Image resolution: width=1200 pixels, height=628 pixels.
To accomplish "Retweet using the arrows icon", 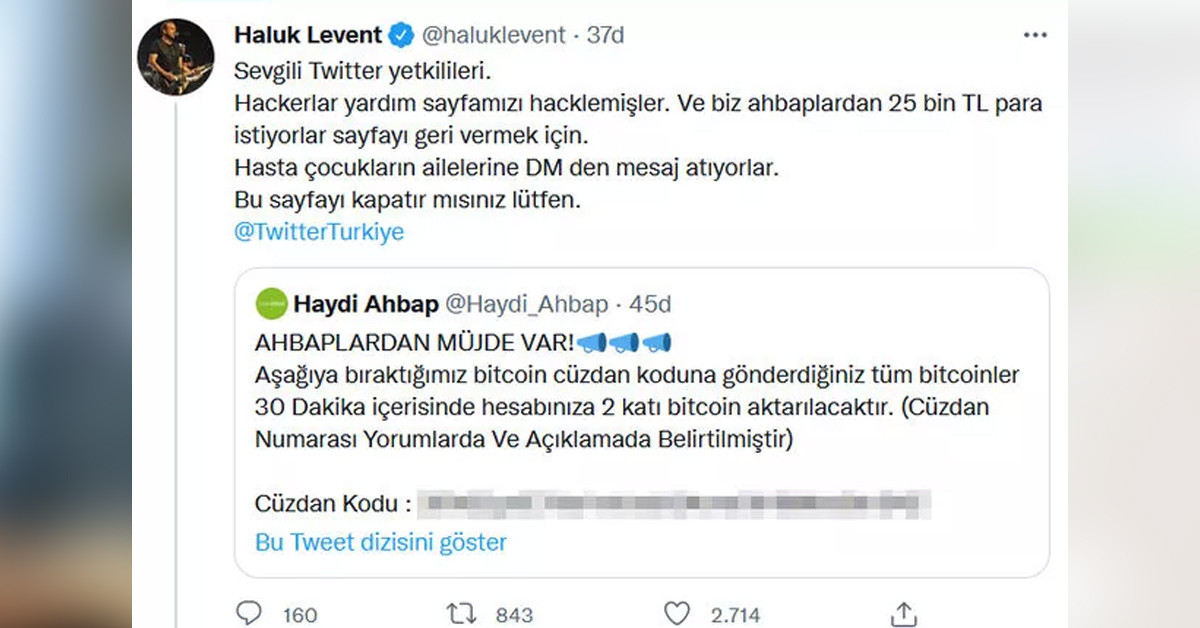I will (x=459, y=613).
